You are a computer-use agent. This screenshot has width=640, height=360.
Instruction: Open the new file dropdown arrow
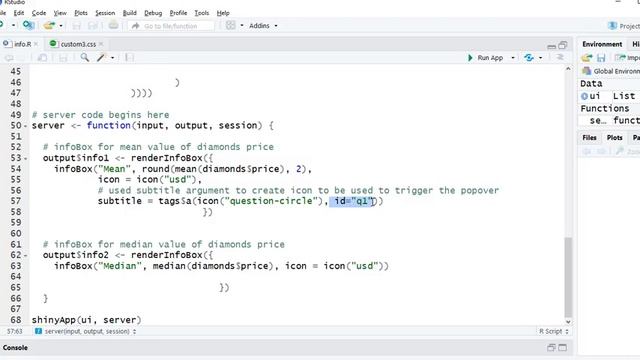[x=13, y=26]
